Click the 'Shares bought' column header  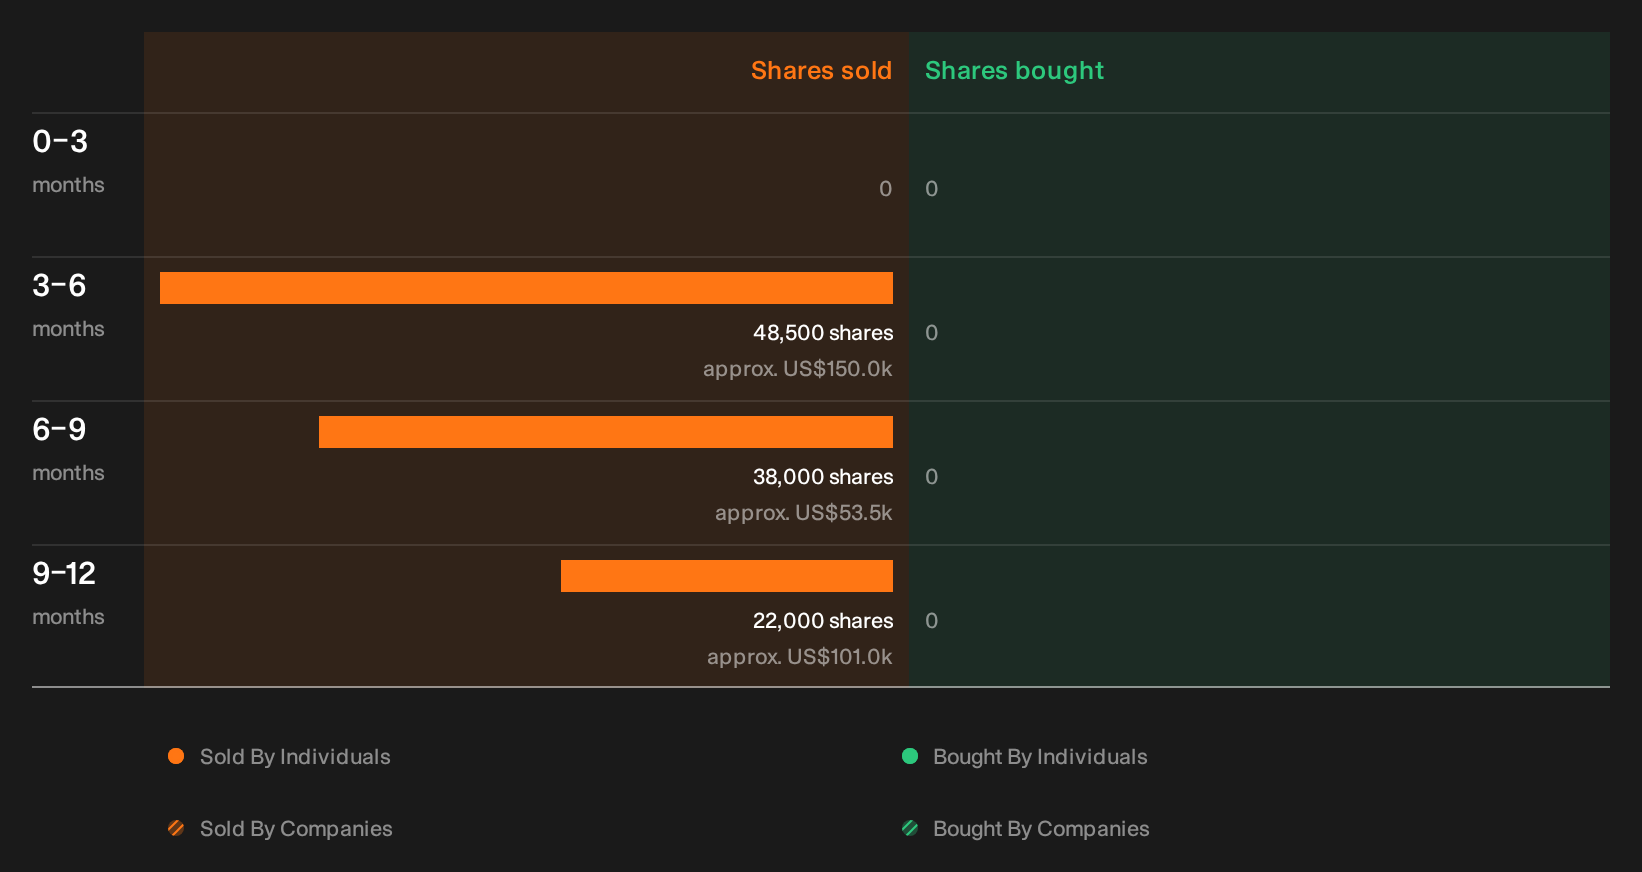tap(1014, 71)
